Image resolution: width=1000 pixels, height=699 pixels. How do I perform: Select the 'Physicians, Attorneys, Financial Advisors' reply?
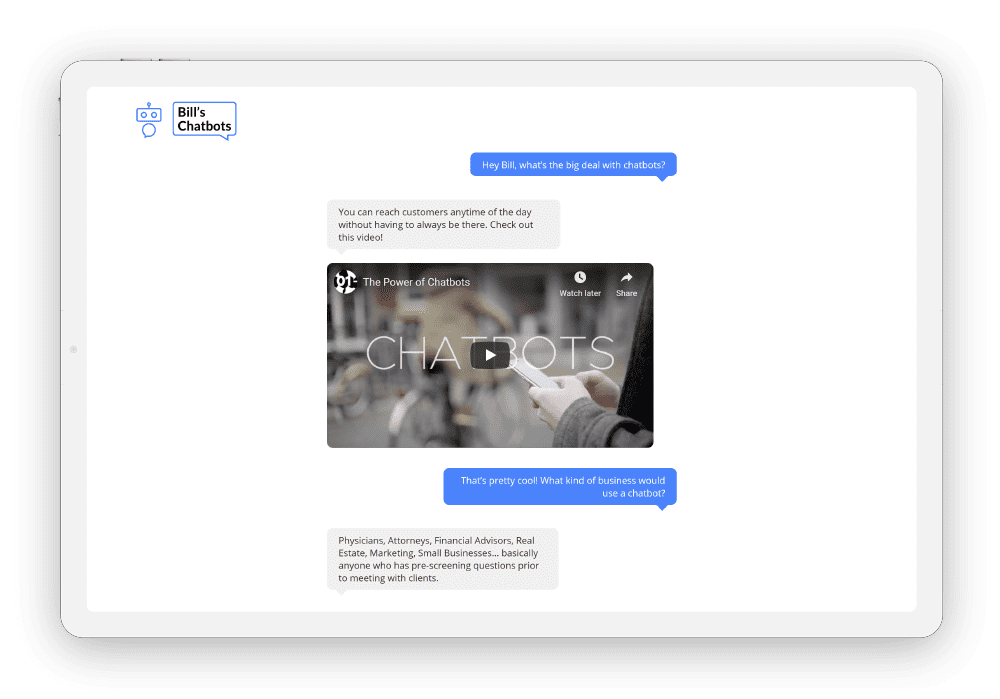(x=443, y=559)
